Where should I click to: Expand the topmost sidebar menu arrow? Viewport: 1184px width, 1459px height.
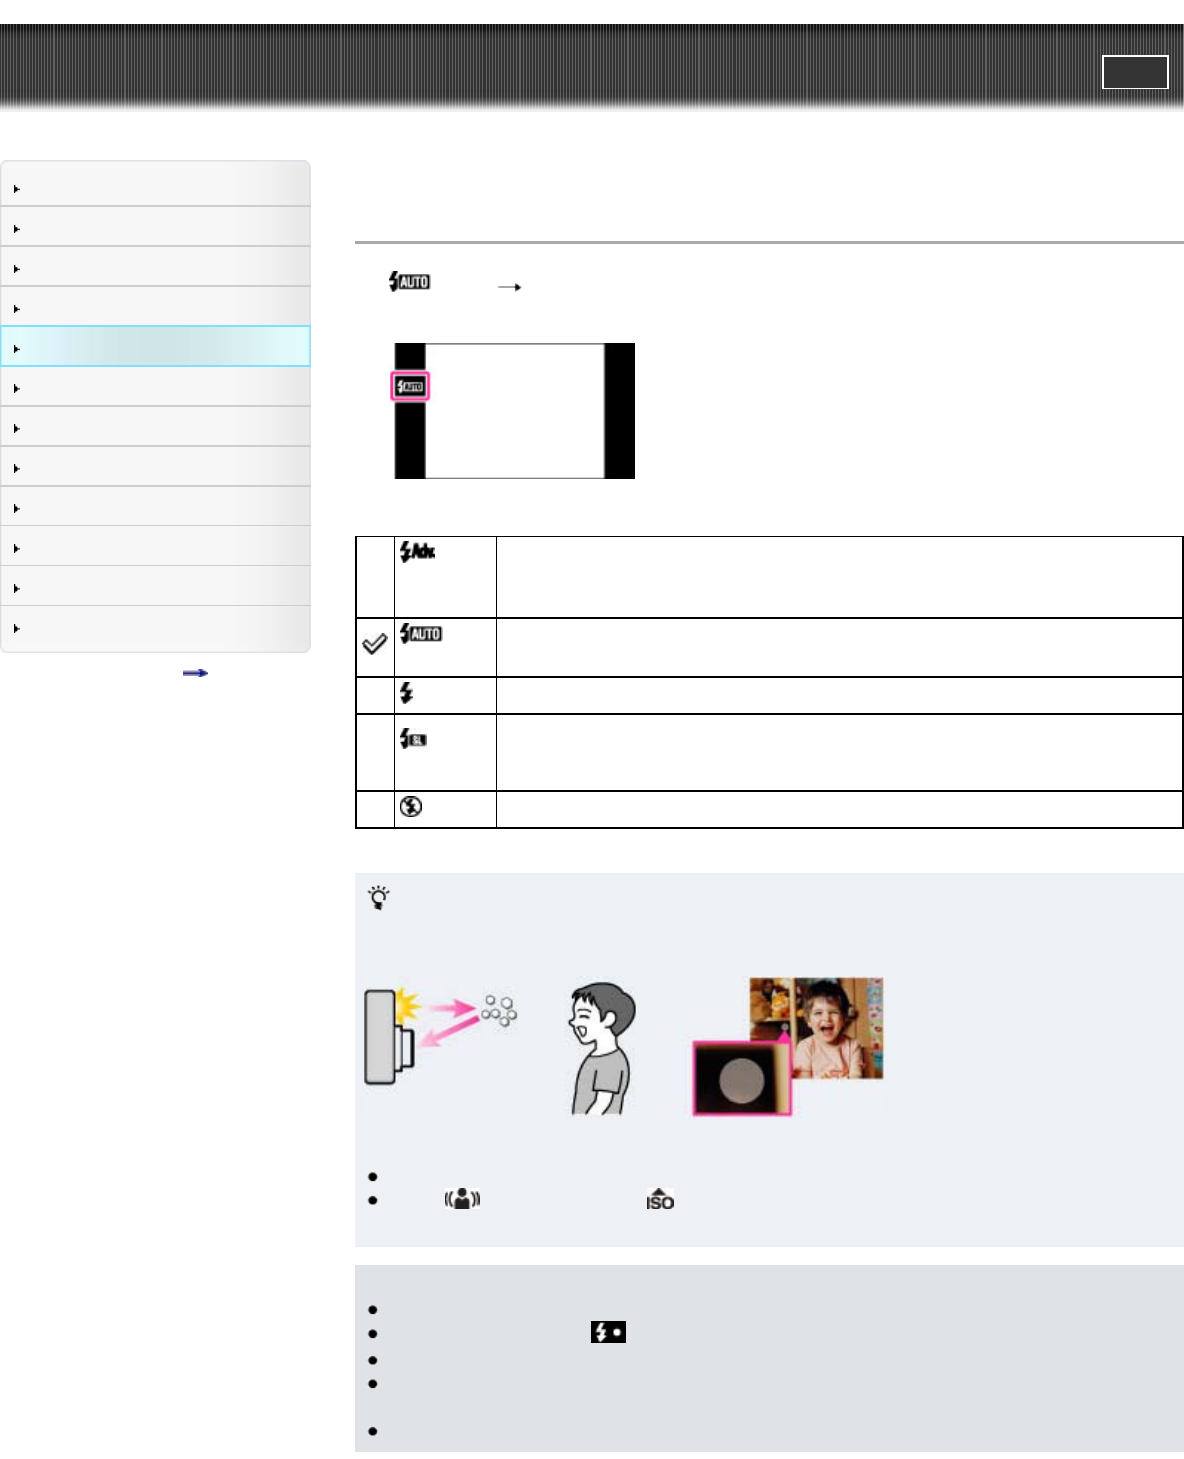(x=17, y=189)
